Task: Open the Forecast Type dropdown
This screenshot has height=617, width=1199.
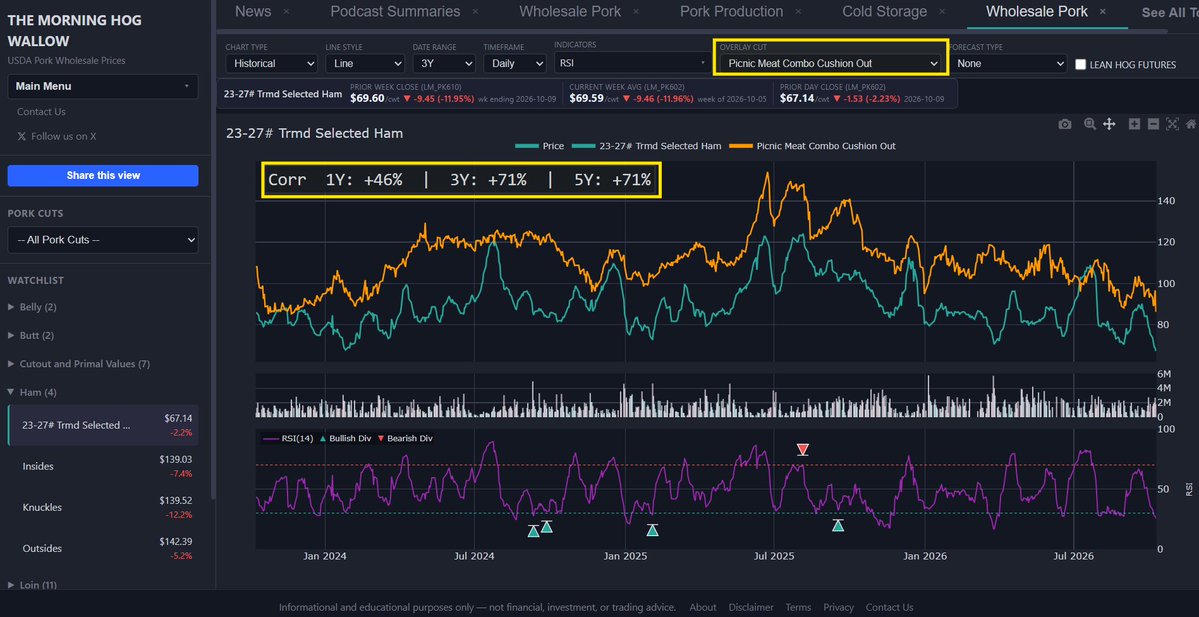Action: pyautogui.click(x=1007, y=63)
